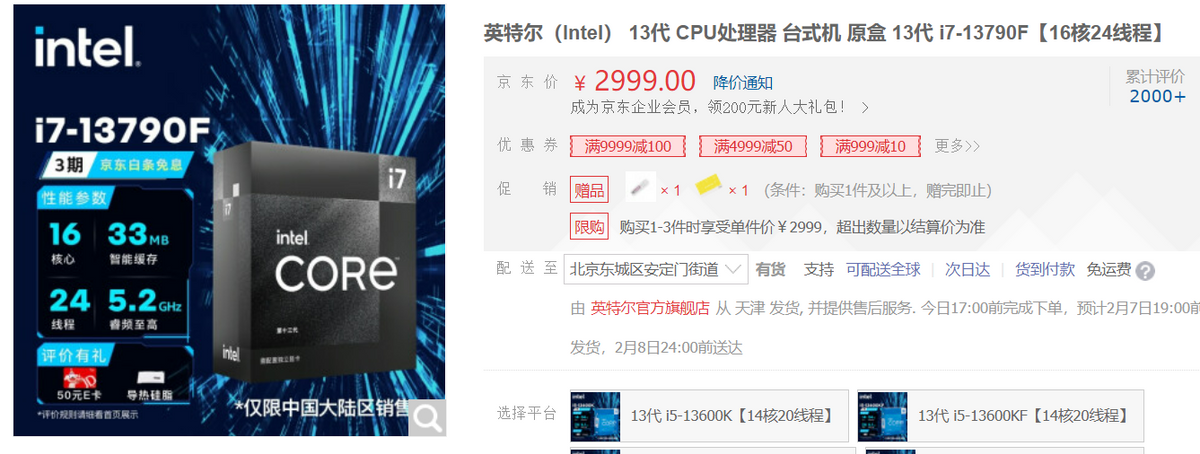Viewport: 1200px width, 454px height.
Task: Click the i5-13600KF option thumbnail image
Action: pos(883,415)
